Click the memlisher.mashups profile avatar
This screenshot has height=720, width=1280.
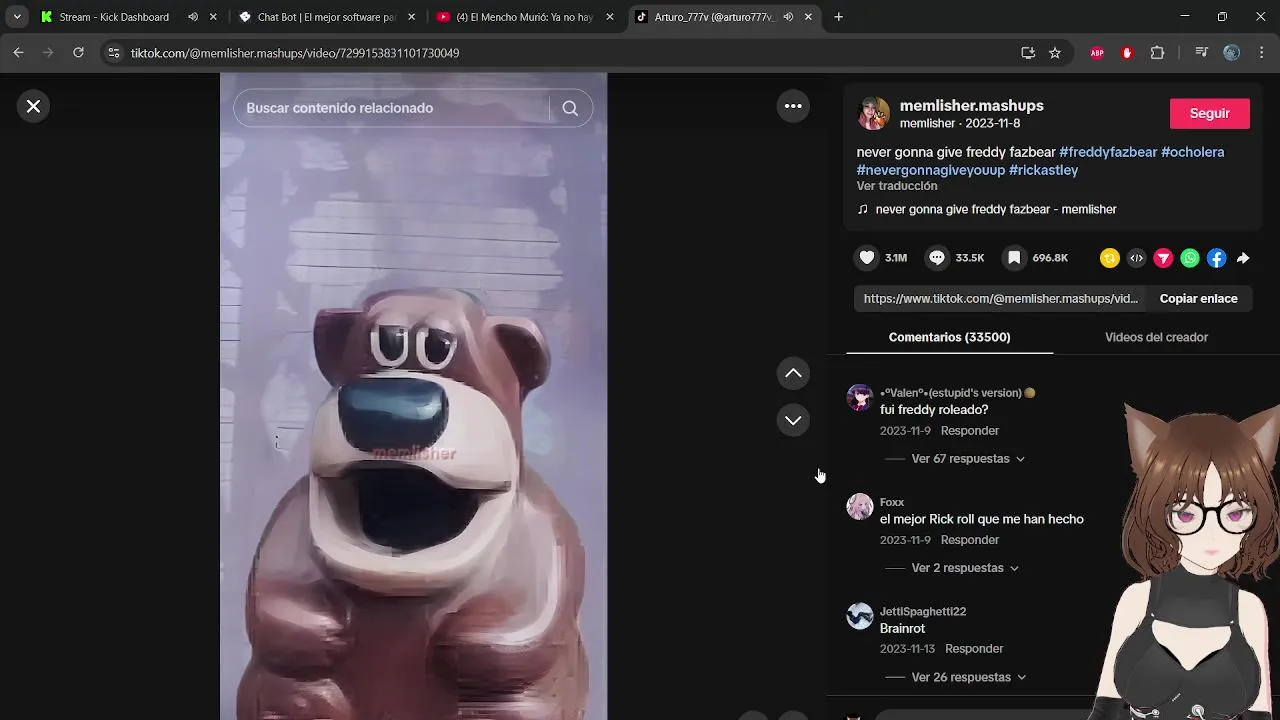tap(874, 114)
